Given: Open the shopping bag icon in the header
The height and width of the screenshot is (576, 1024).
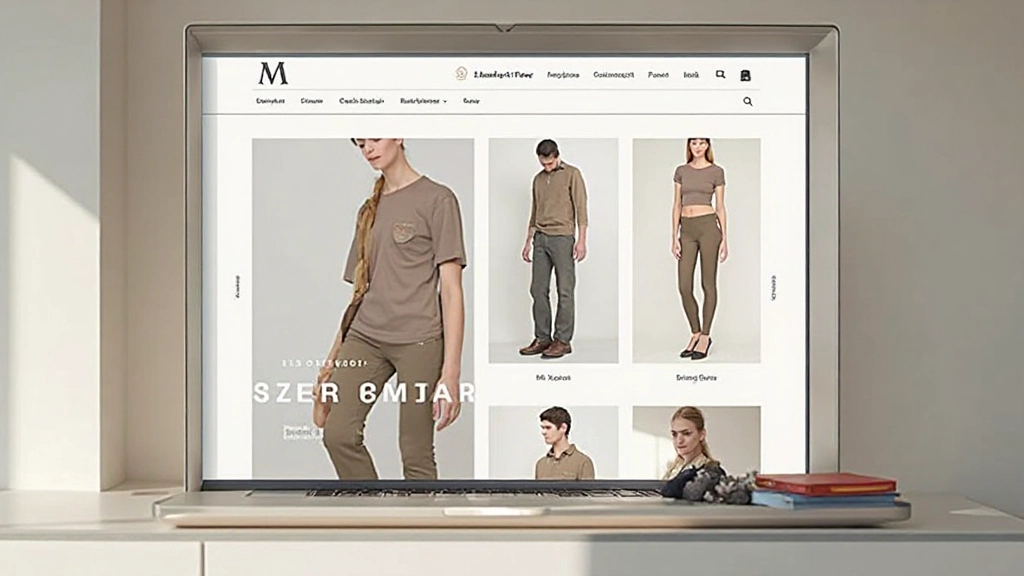Looking at the screenshot, I should pos(745,73).
